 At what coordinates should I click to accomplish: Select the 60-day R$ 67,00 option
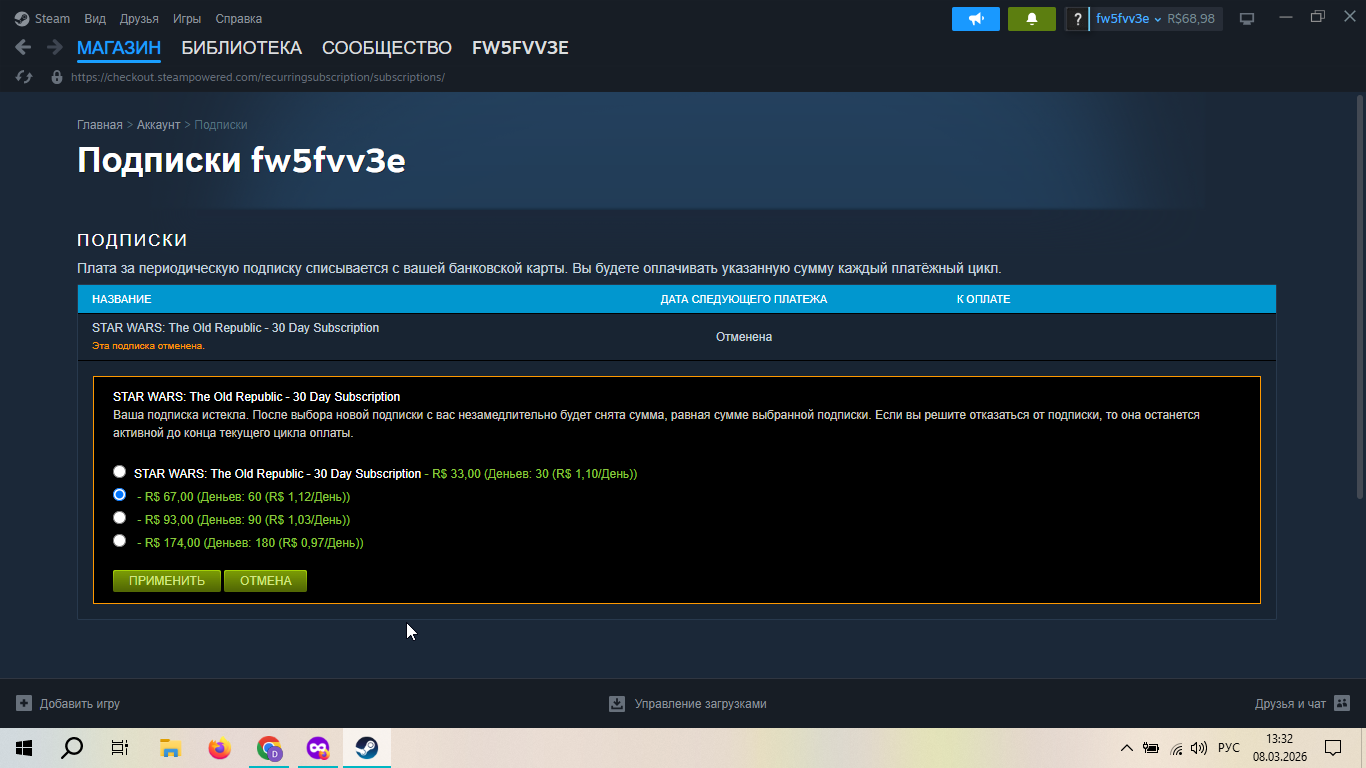point(120,495)
